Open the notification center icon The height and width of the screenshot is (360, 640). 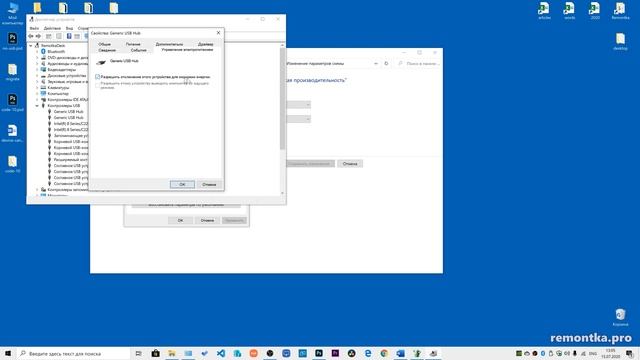coord(630,353)
